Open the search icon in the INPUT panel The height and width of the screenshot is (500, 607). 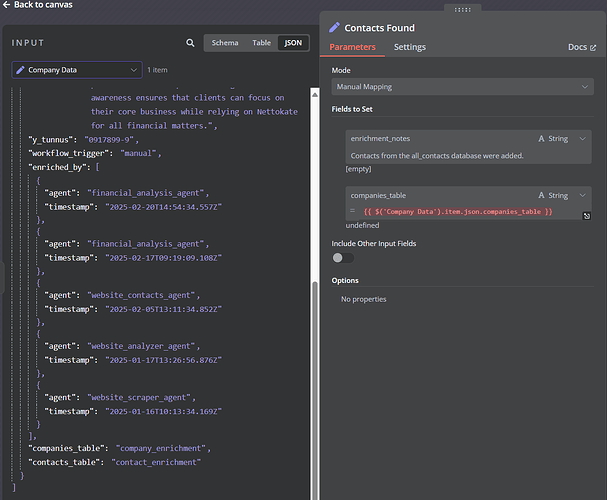[191, 43]
